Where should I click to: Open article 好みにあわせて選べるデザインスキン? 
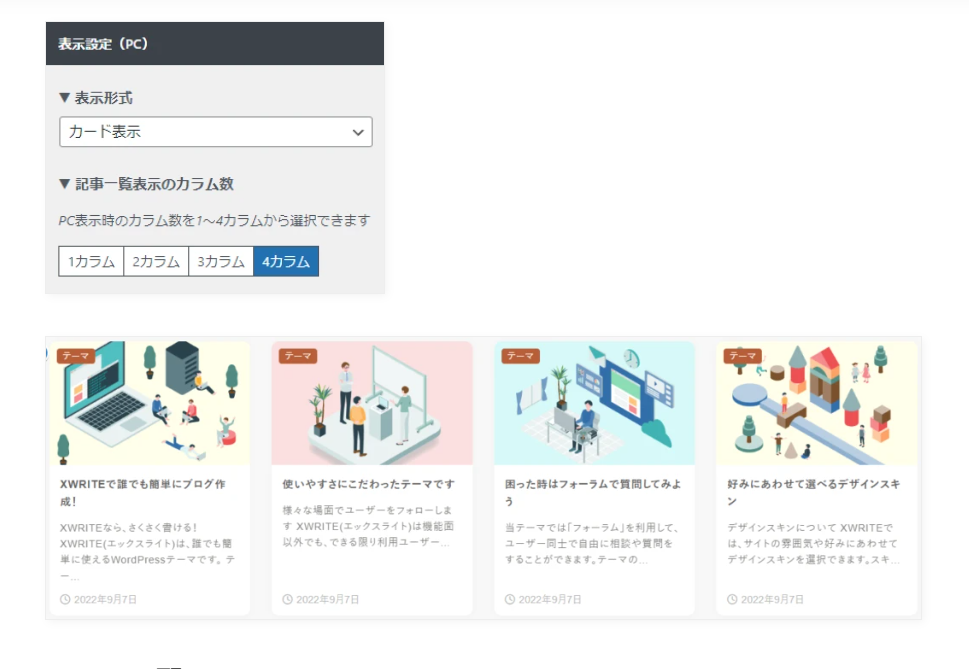click(813, 492)
